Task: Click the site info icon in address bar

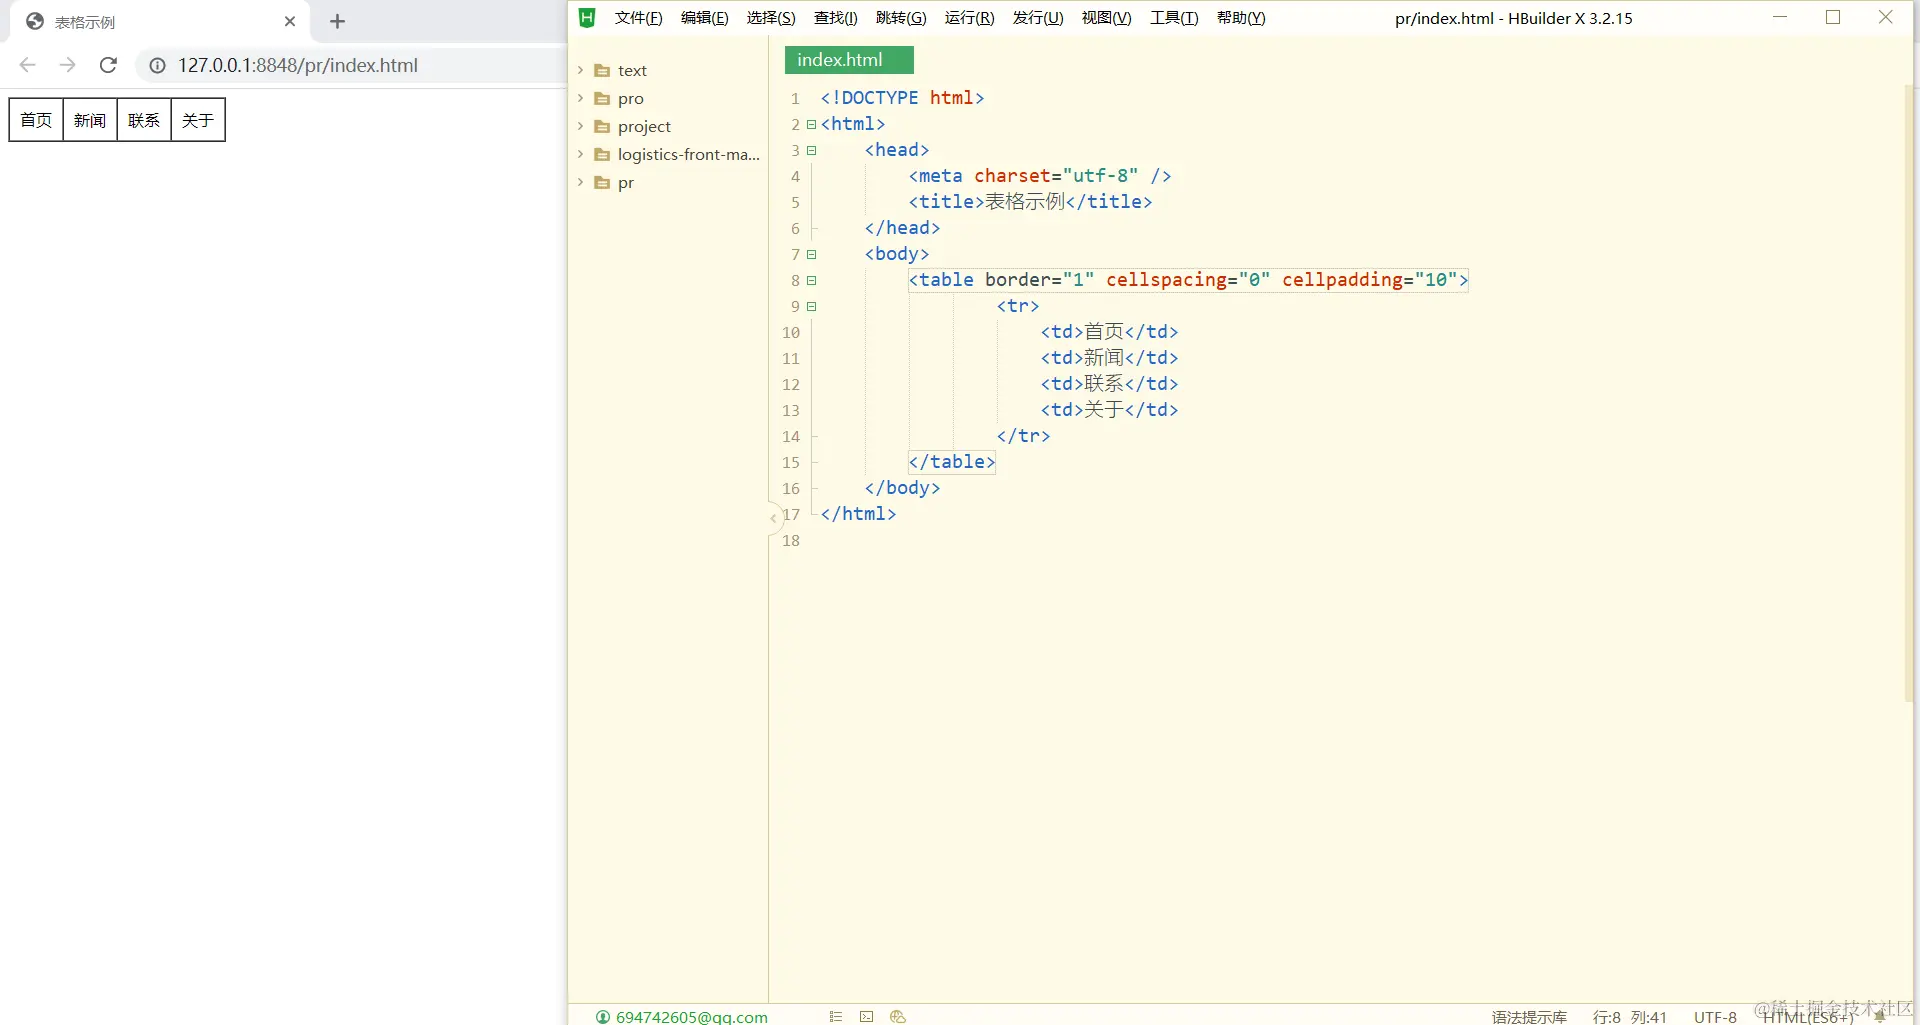Action: tap(157, 65)
